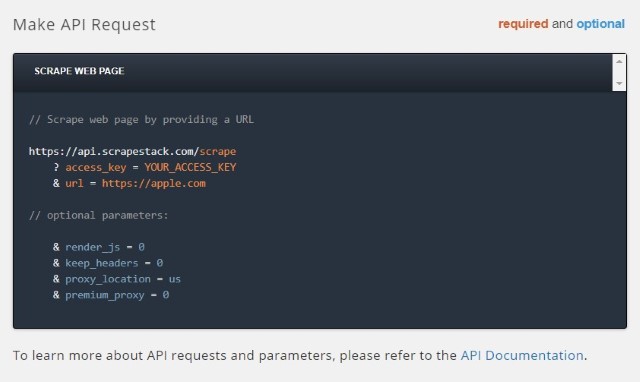
Task: Click the 'us' proxy location value
Action: (x=175, y=279)
